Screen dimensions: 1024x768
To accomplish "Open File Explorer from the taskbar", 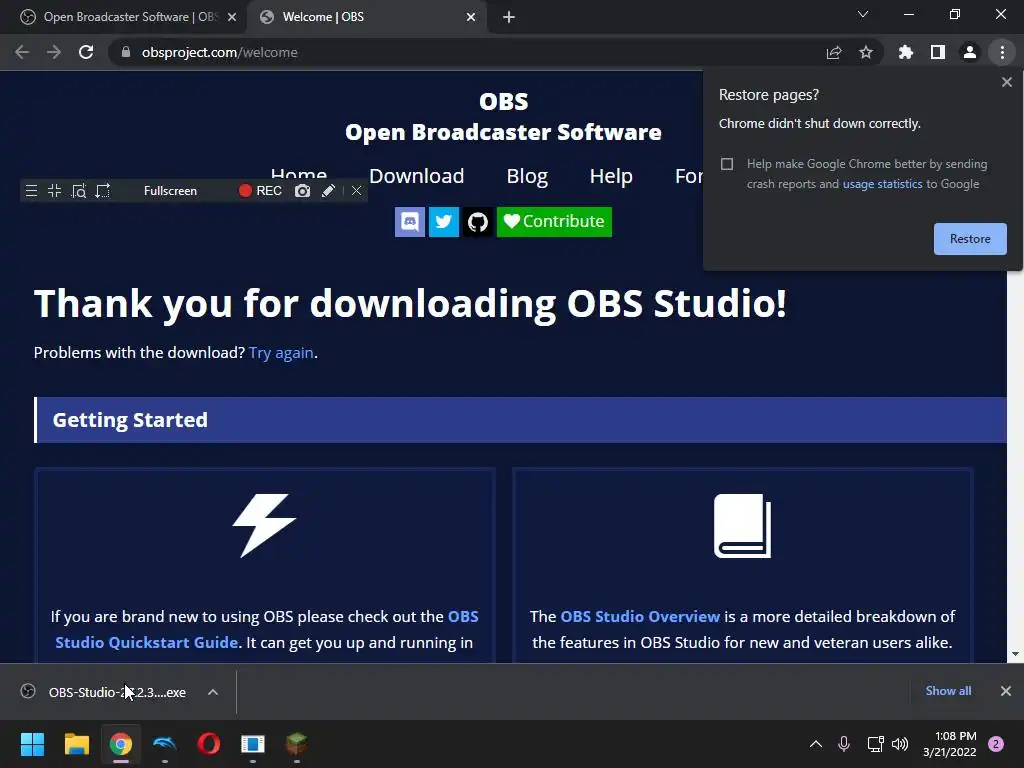I will point(76,744).
